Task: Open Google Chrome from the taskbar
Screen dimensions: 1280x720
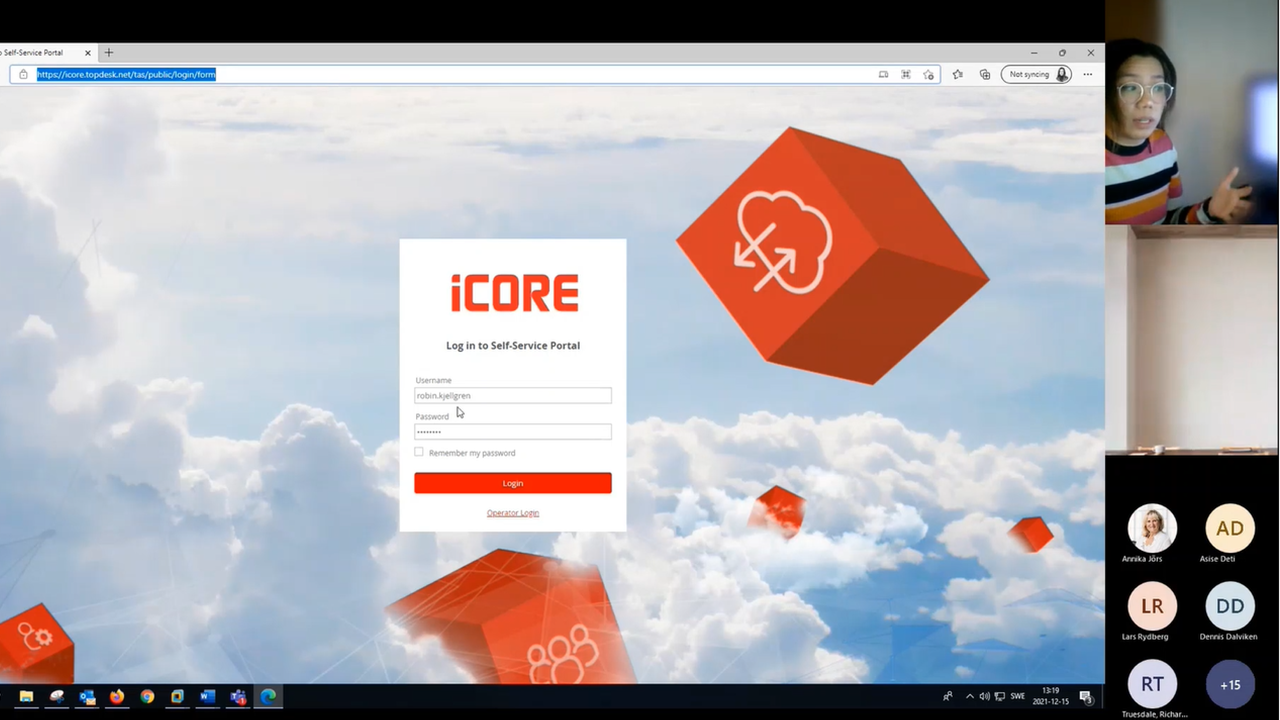Action: [x=147, y=697]
